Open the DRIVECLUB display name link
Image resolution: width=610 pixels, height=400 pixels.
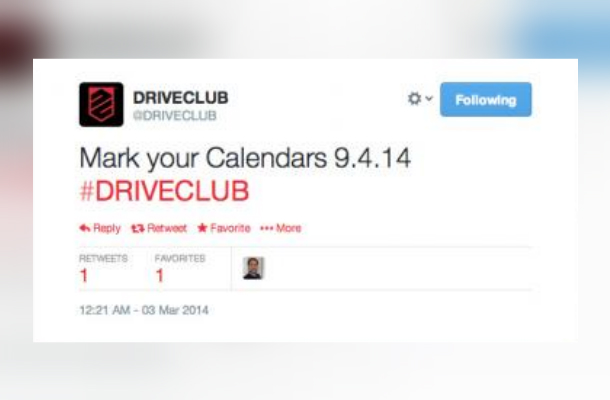181,98
